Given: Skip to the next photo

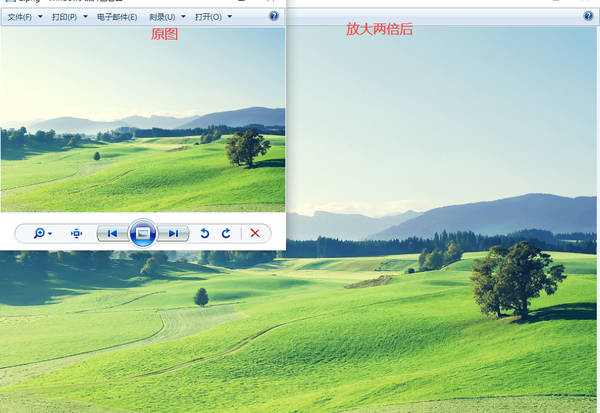Looking at the screenshot, I should tap(174, 233).
